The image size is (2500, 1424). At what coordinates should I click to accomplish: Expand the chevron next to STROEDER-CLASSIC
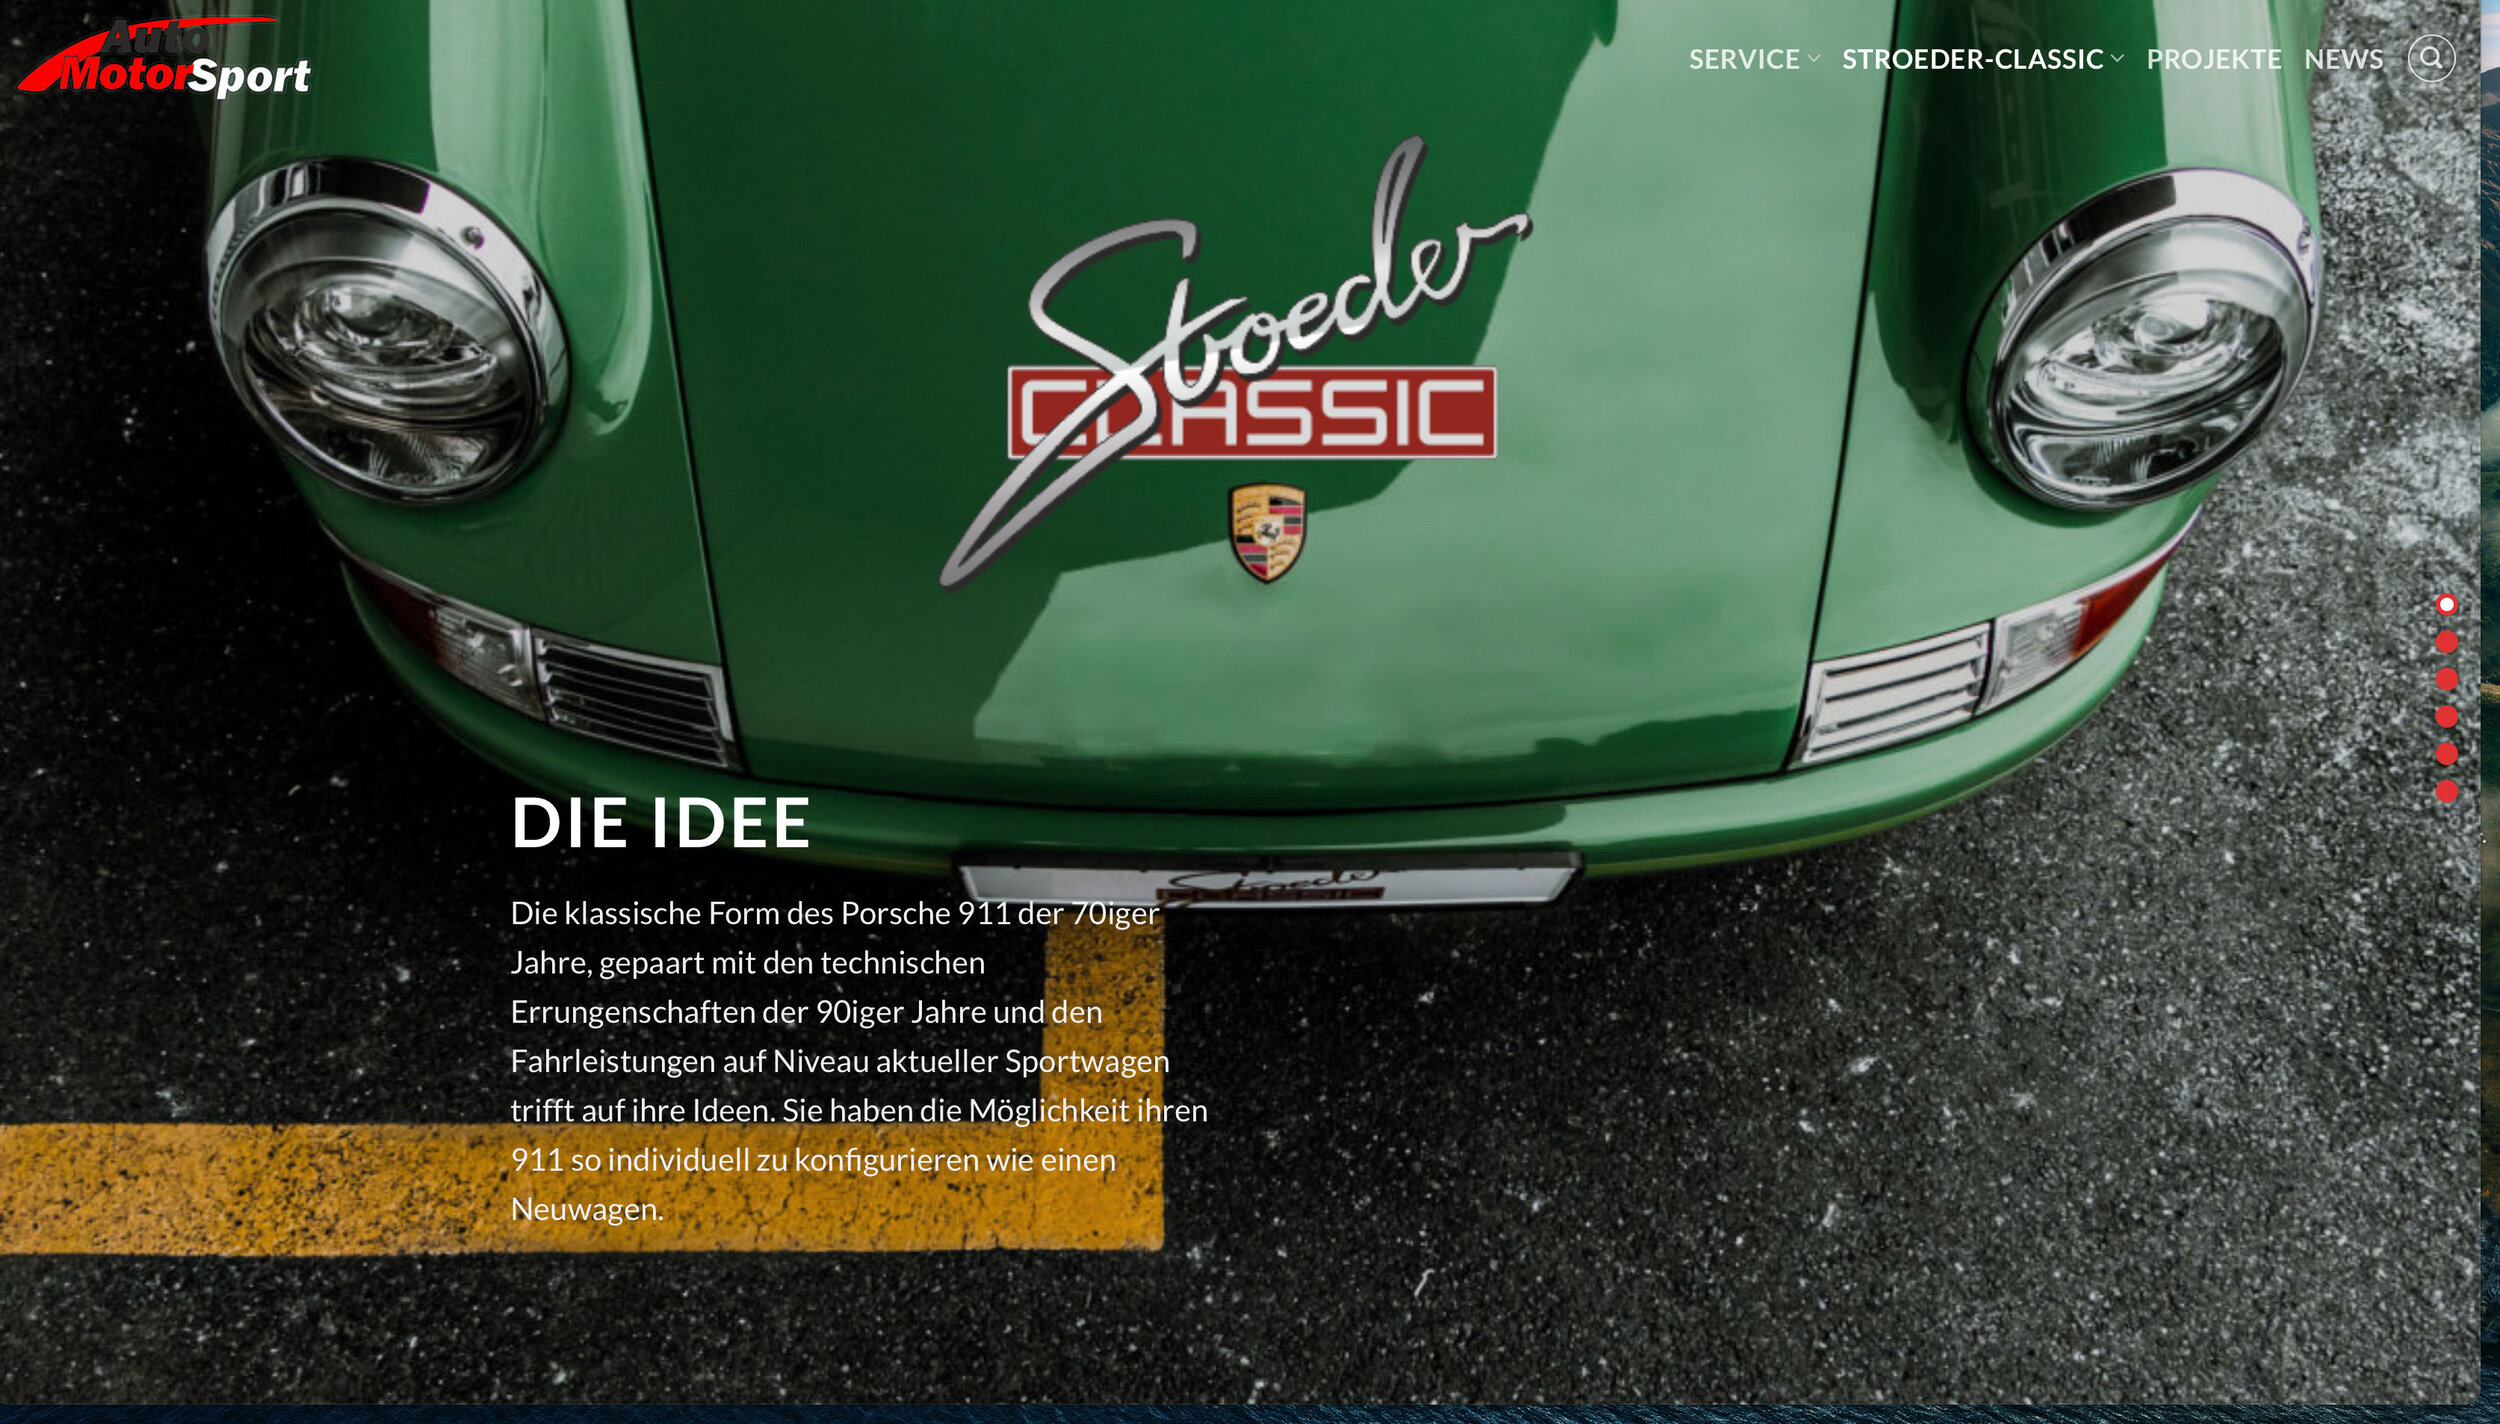2117,59
